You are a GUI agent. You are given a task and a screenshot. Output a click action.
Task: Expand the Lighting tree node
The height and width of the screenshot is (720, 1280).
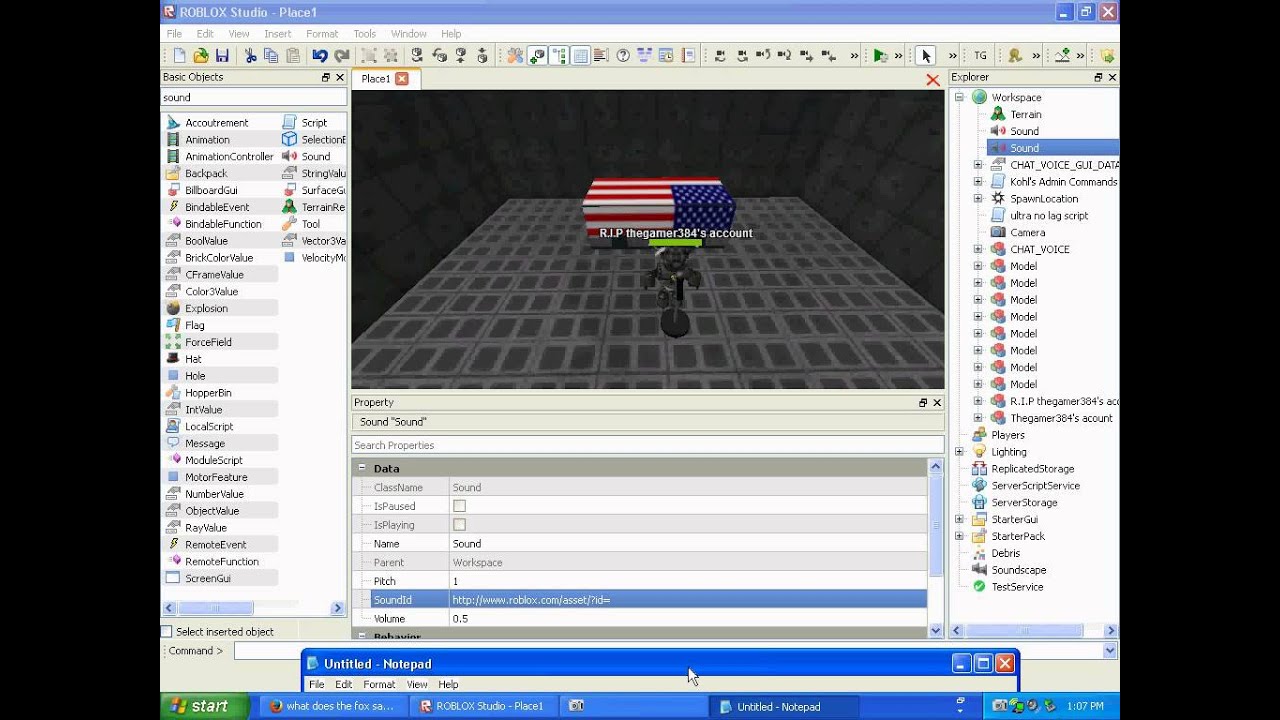tap(959, 452)
